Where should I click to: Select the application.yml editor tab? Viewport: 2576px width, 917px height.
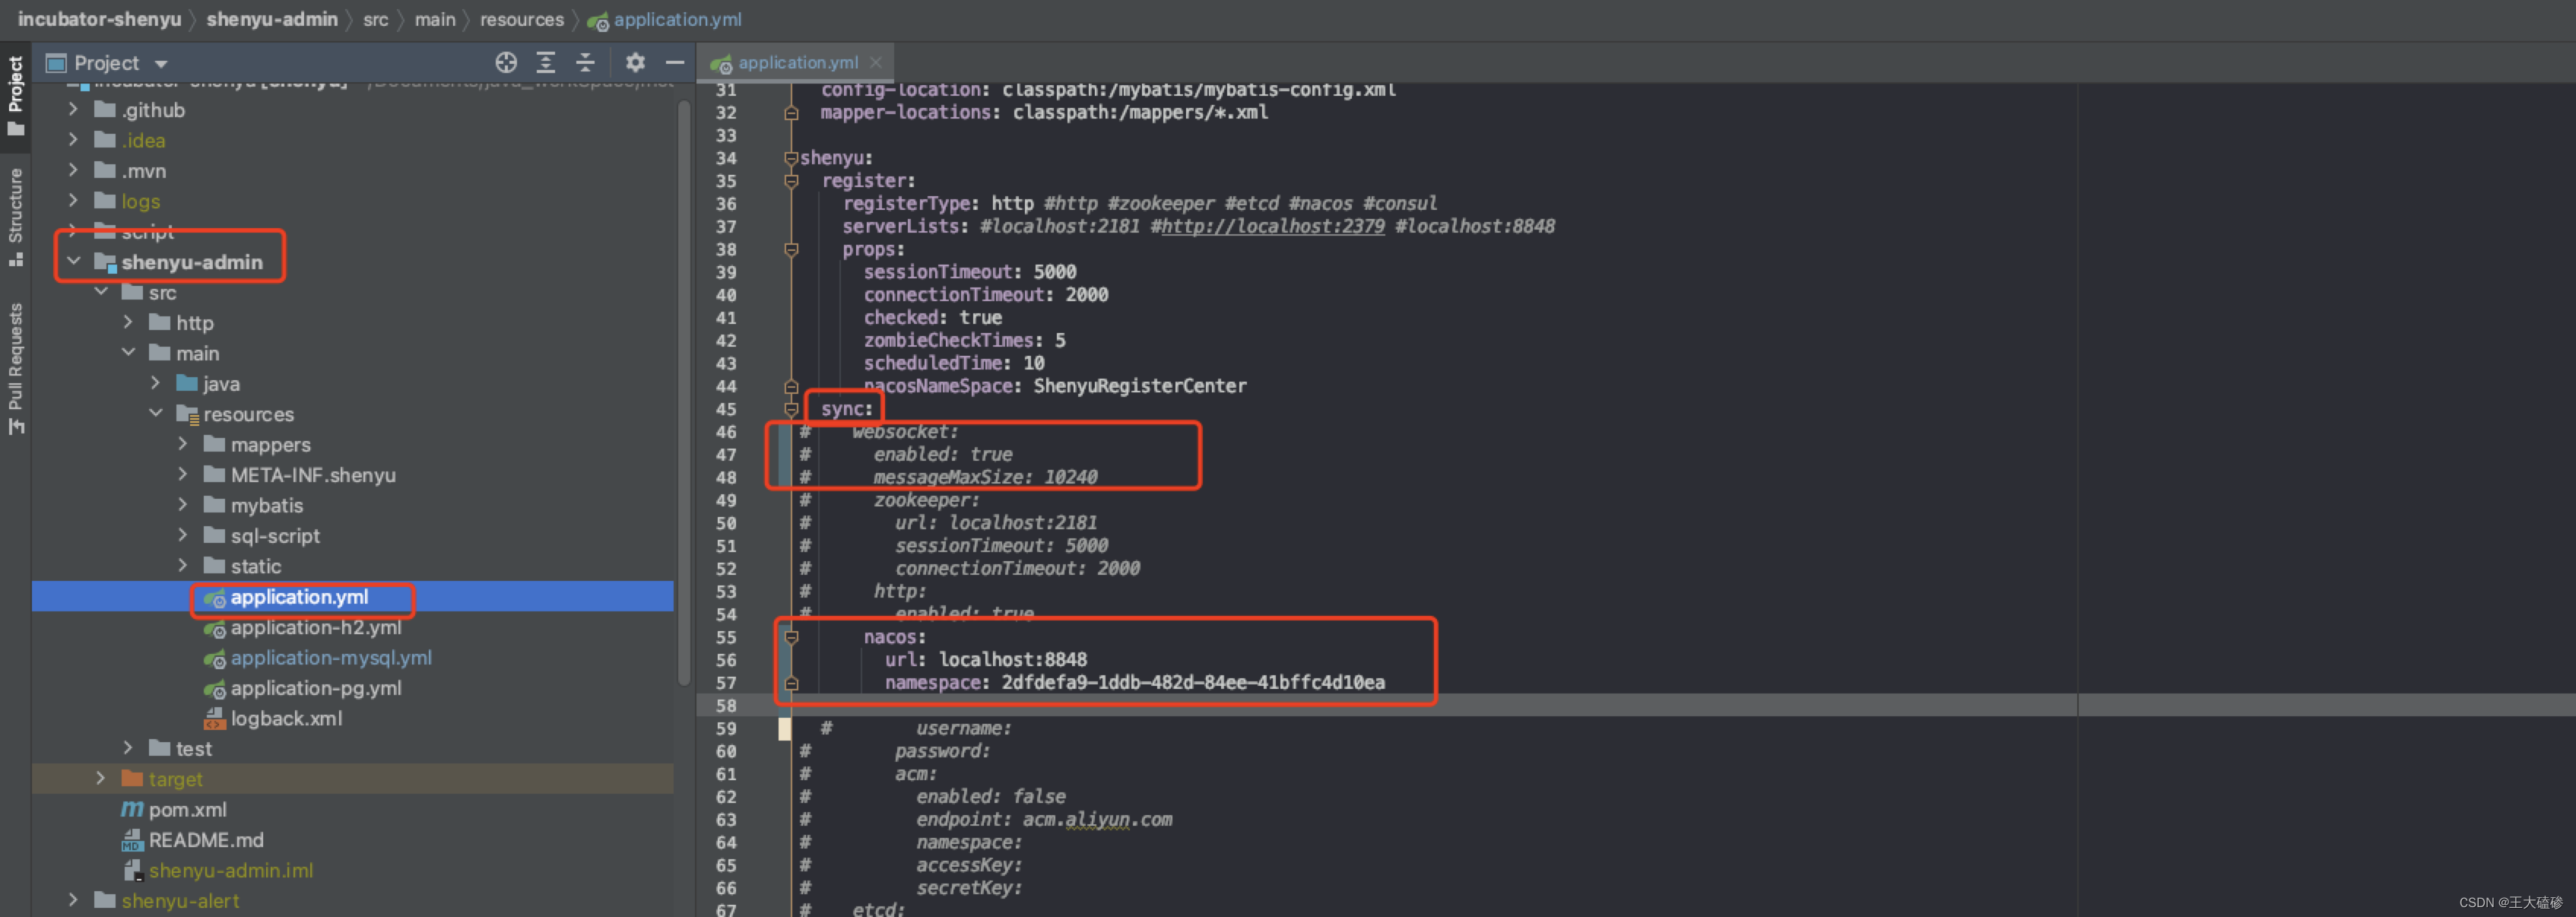point(796,62)
